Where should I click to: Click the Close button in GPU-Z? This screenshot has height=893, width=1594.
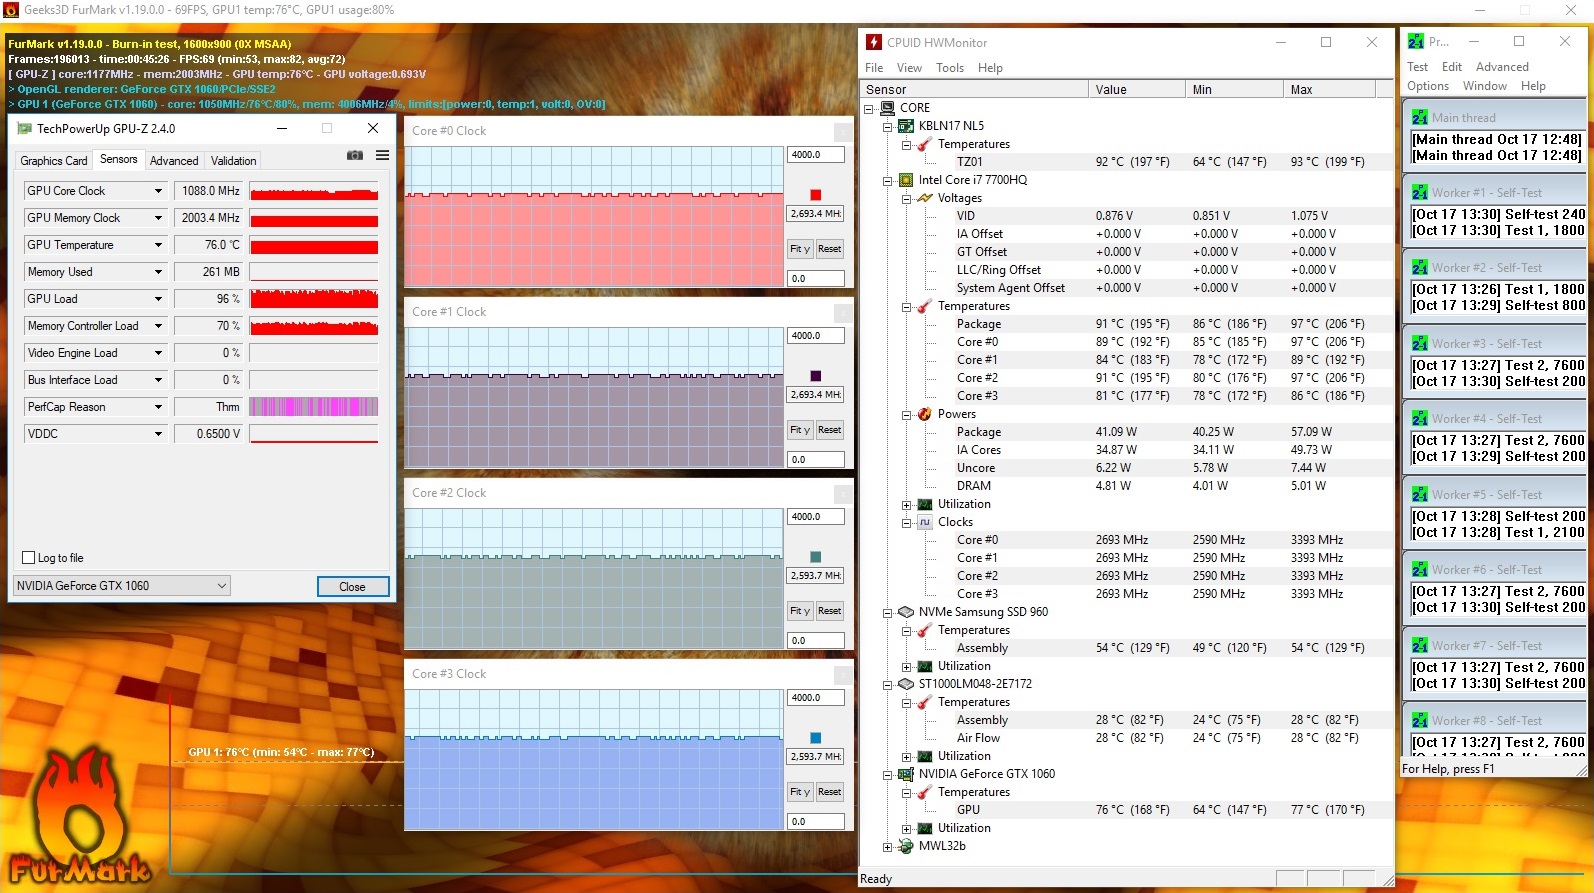tap(352, 587)
